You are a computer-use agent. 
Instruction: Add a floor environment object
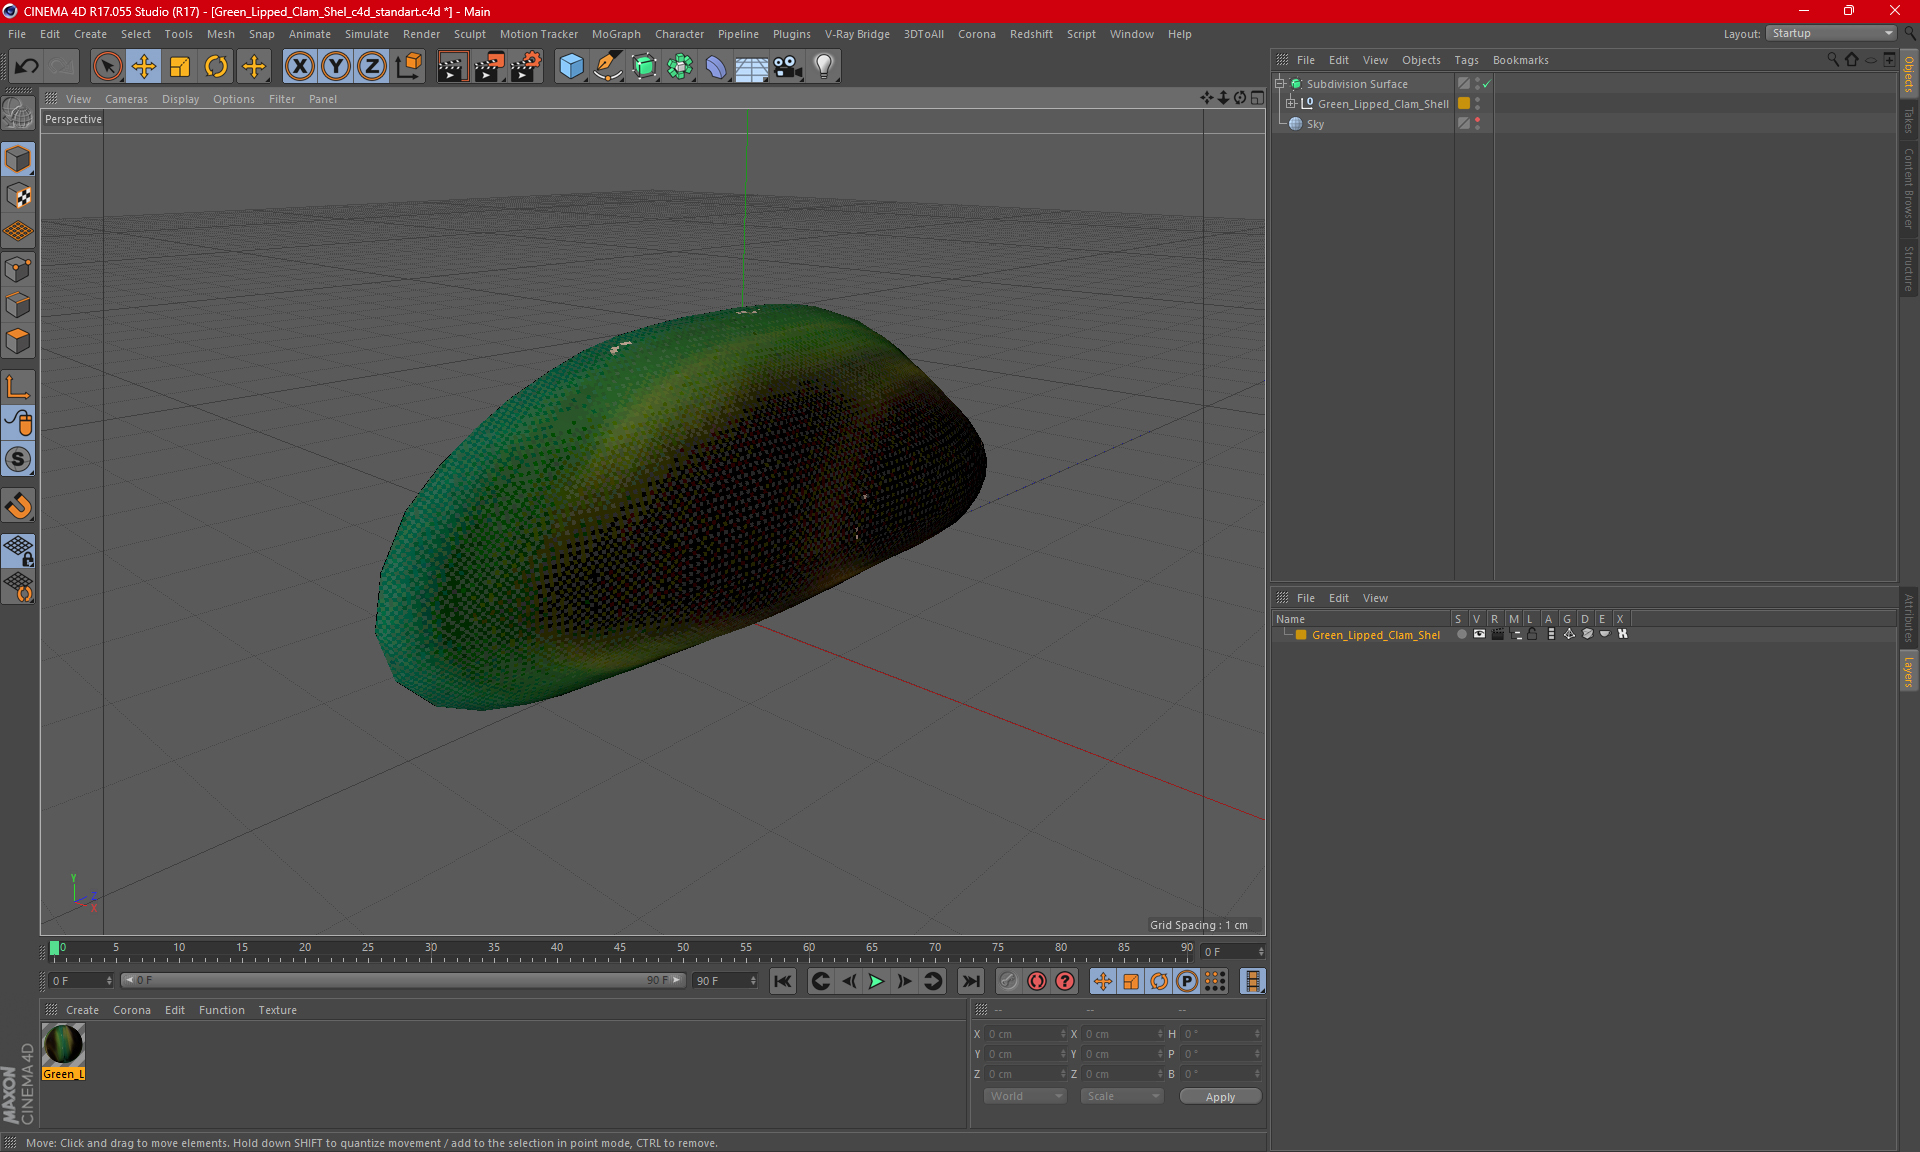tap(752, 66)
